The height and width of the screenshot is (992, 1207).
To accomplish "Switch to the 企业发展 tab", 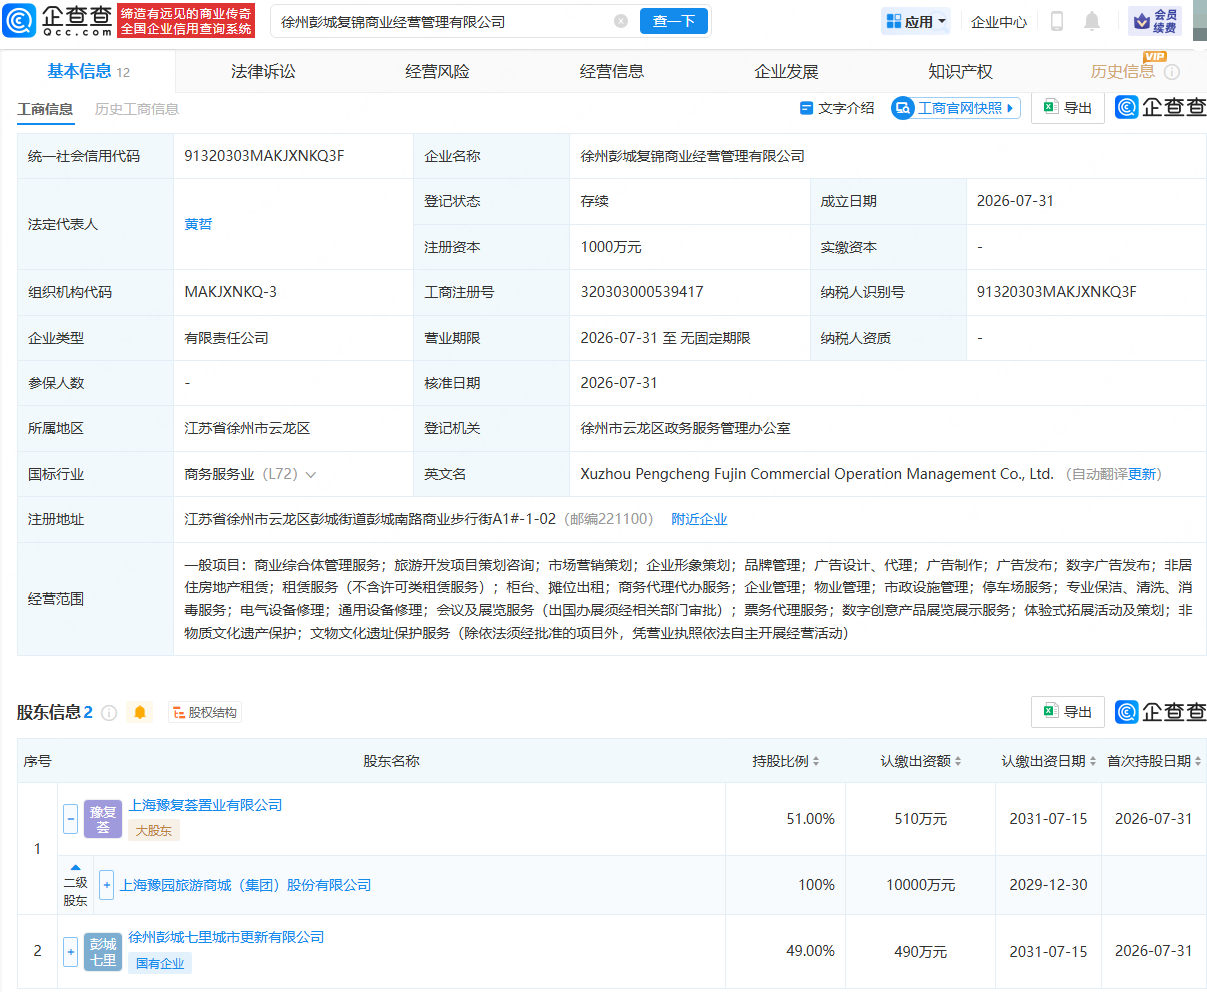I will tap(786, 71).
